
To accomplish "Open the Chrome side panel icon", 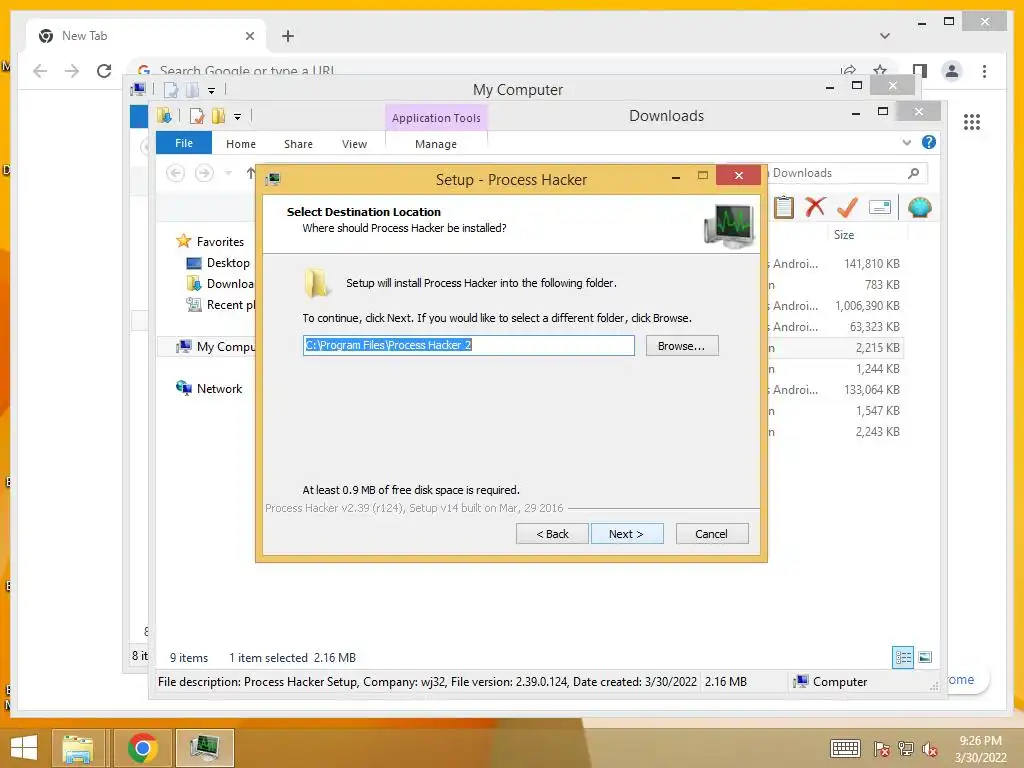I will pos(920,71).
